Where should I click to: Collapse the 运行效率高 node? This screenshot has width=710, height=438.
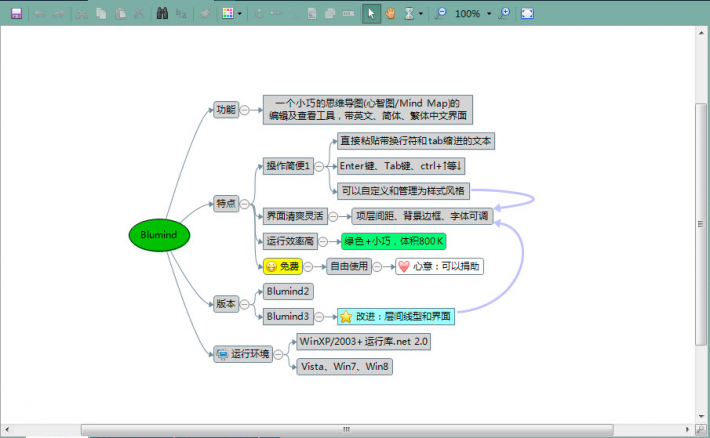tap(323, 241)
